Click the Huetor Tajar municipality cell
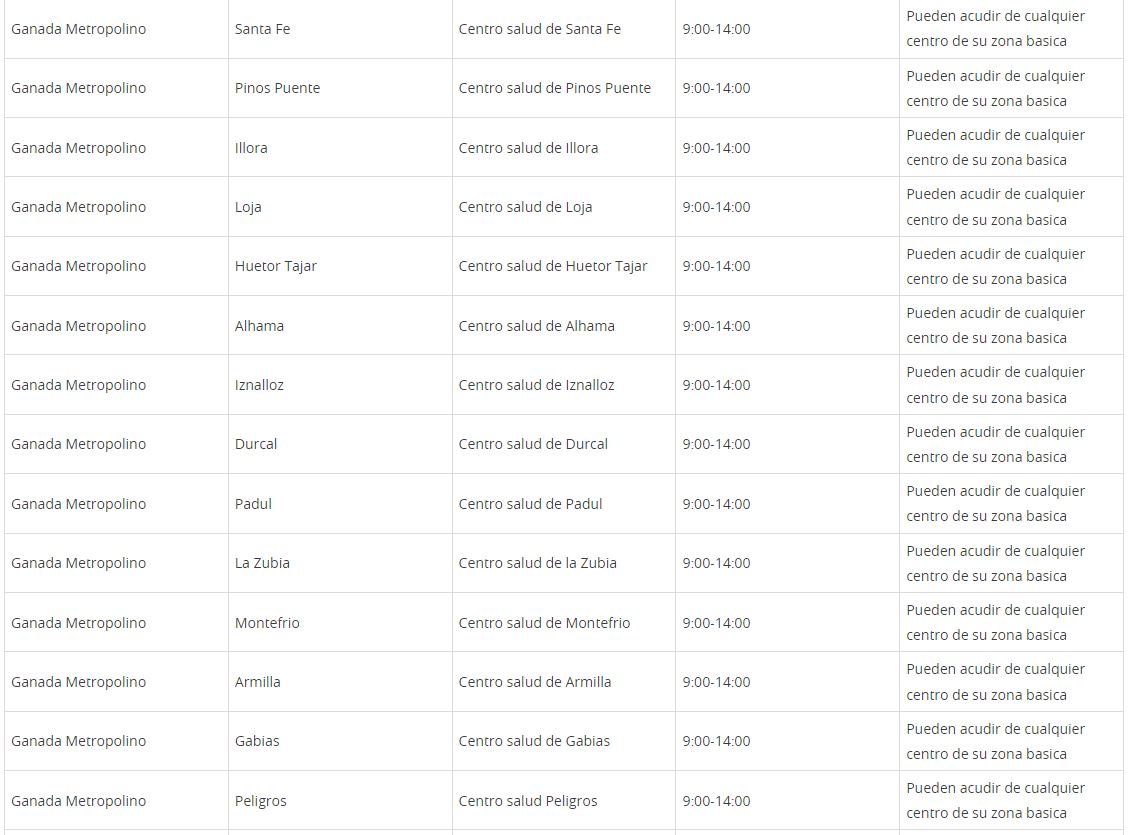The width and height of the screenshot is (1128, 835). pyautogui.click(x=275, y=266)
